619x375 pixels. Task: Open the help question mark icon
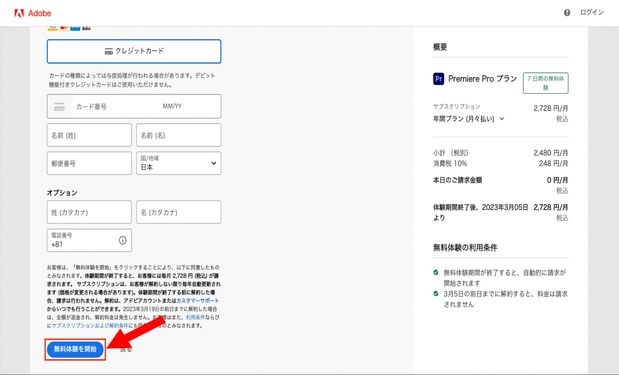tap(567, 13)
